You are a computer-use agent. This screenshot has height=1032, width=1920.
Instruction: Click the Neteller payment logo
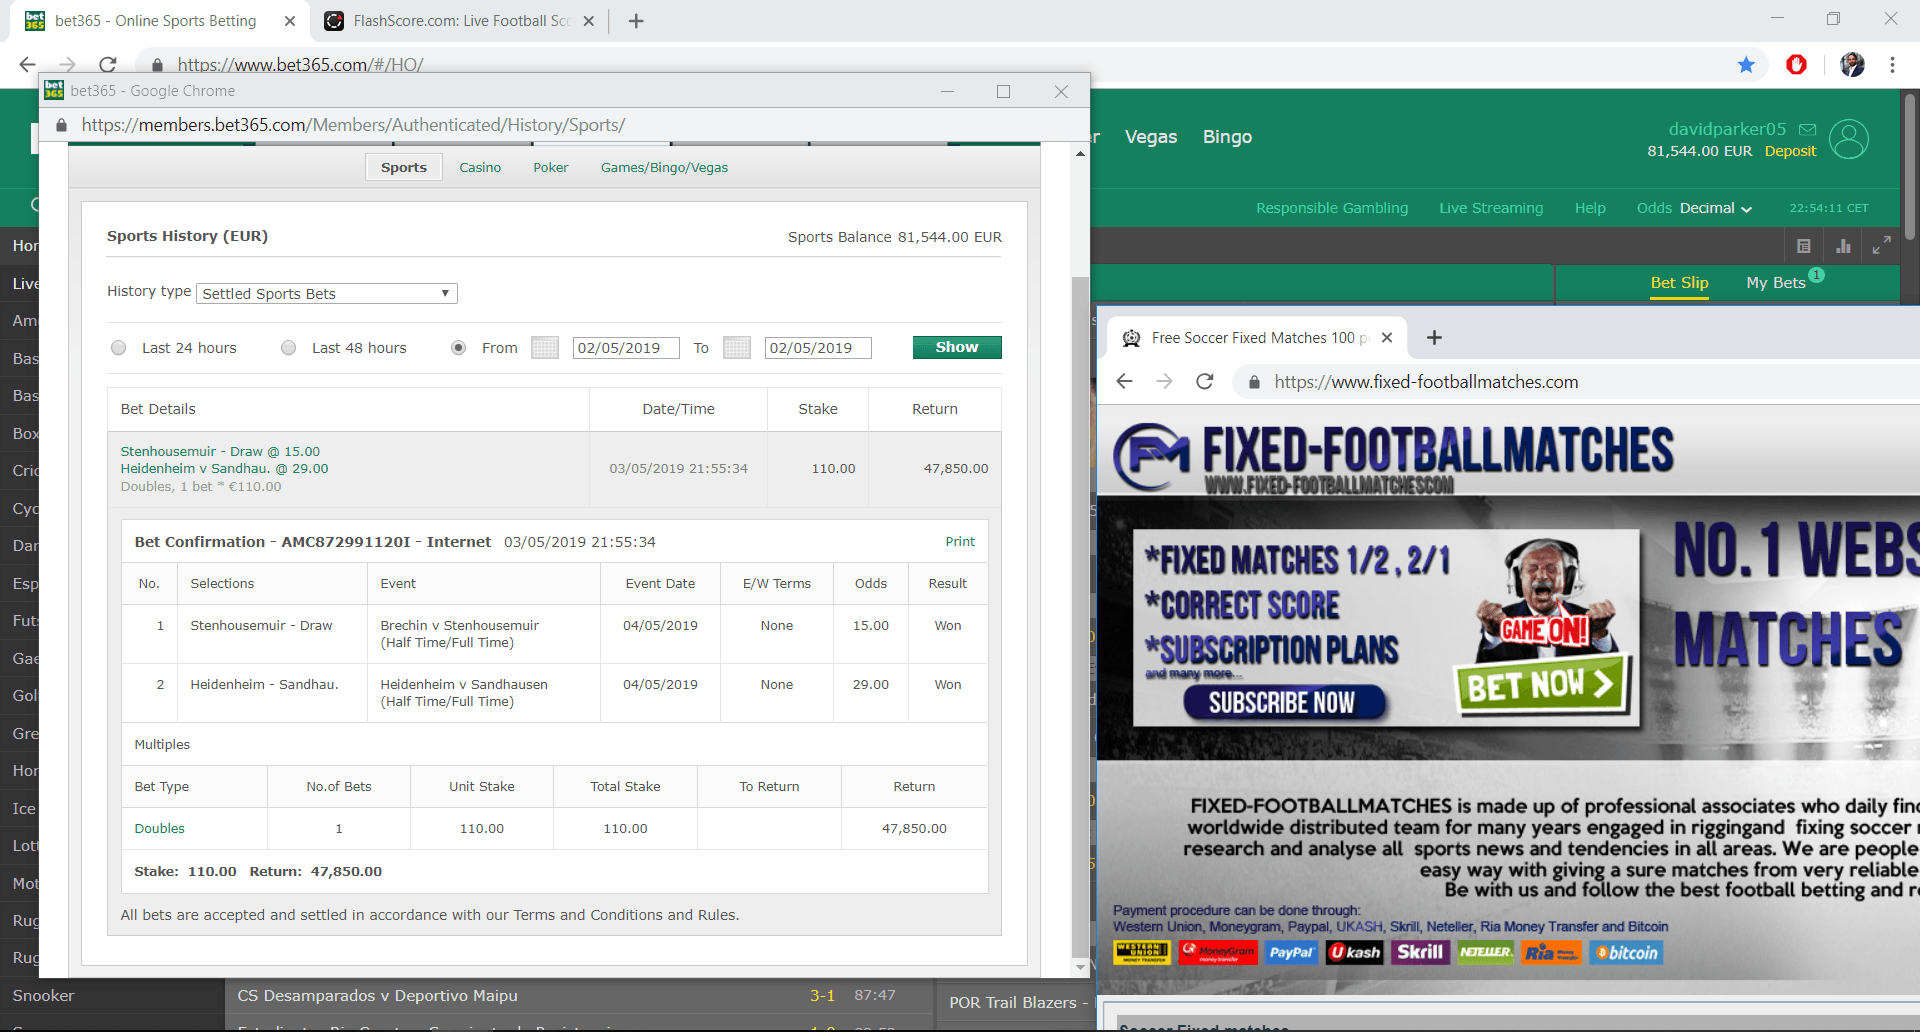(x=1486, y=952)
